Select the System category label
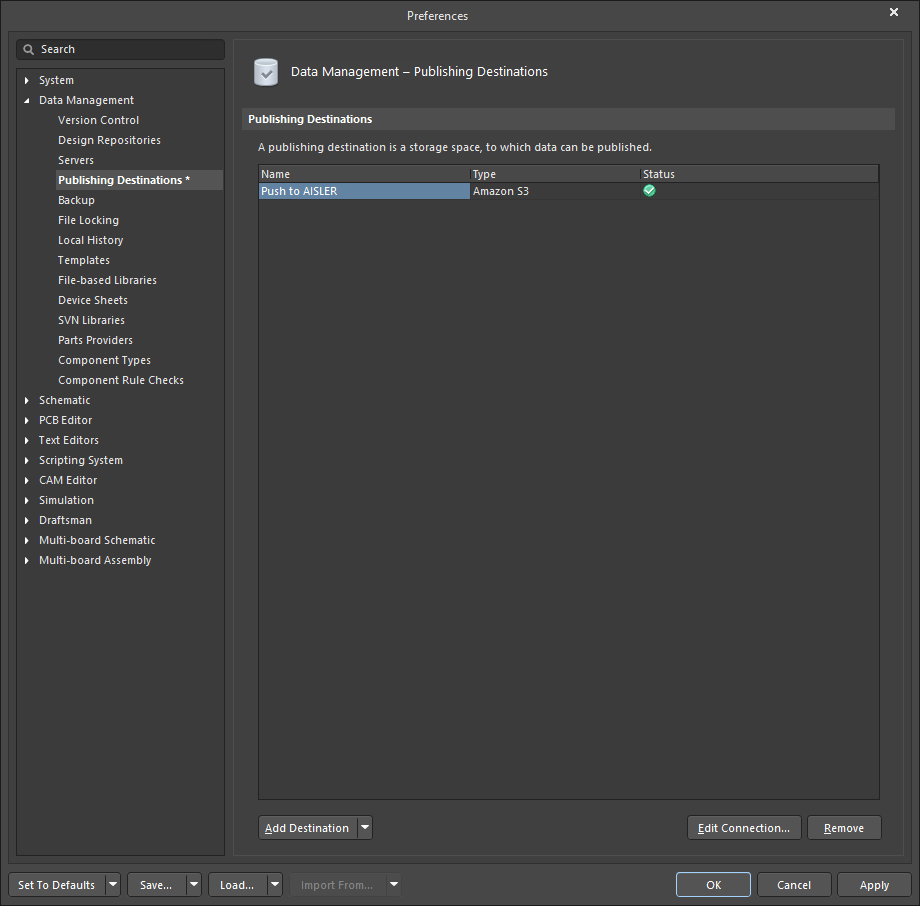The image size is (920, 906). [x=56, y=80]
